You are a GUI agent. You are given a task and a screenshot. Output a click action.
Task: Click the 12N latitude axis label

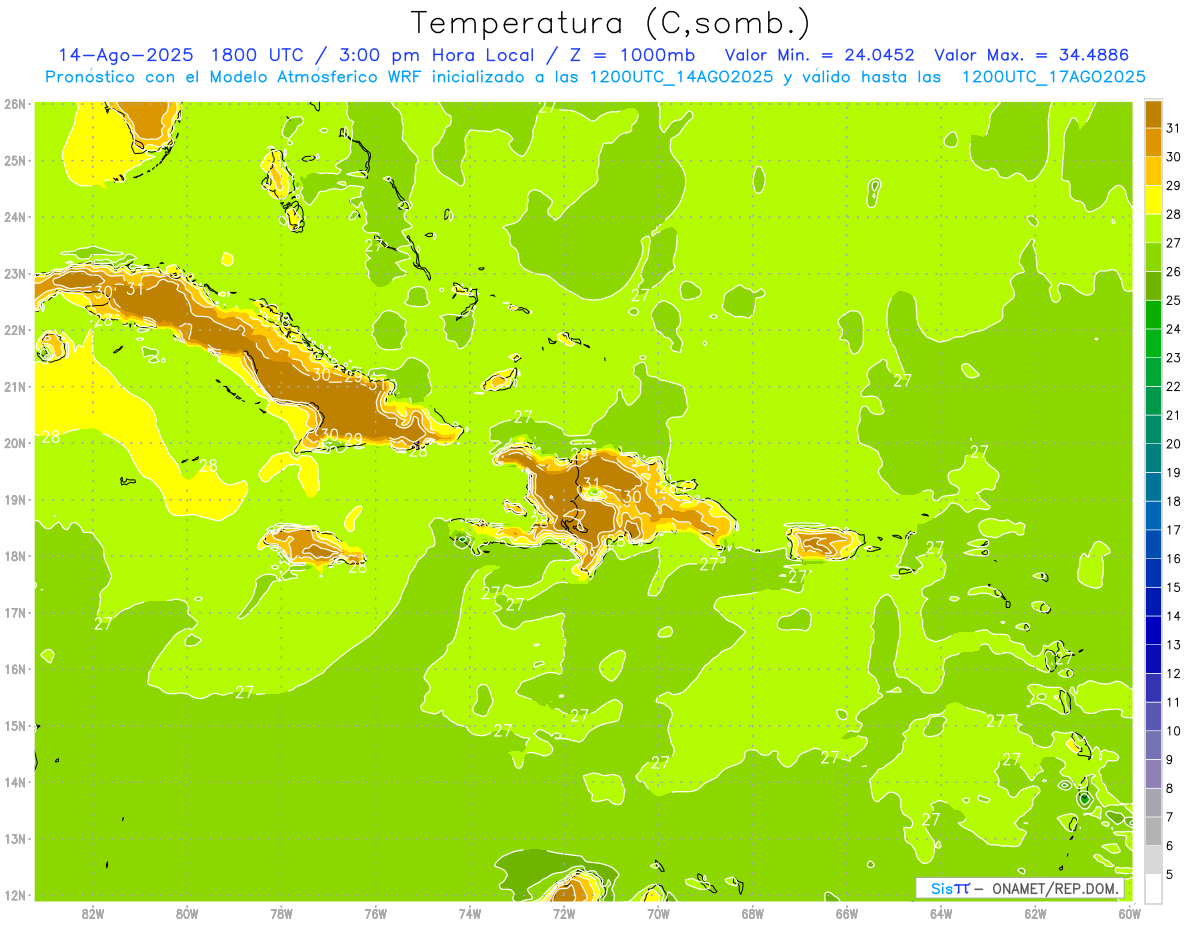point(14,895)
